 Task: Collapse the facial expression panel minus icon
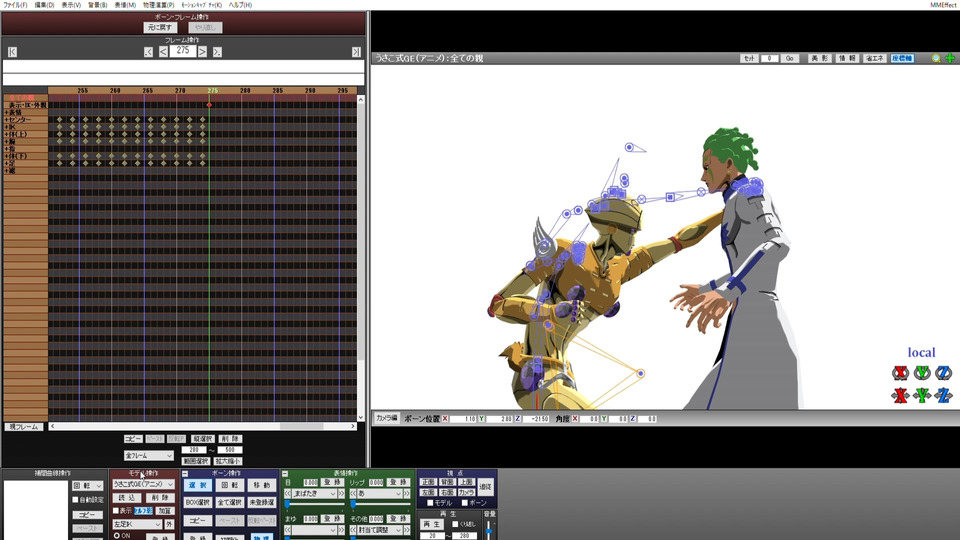pyautogui.click(x=285, y=473)
